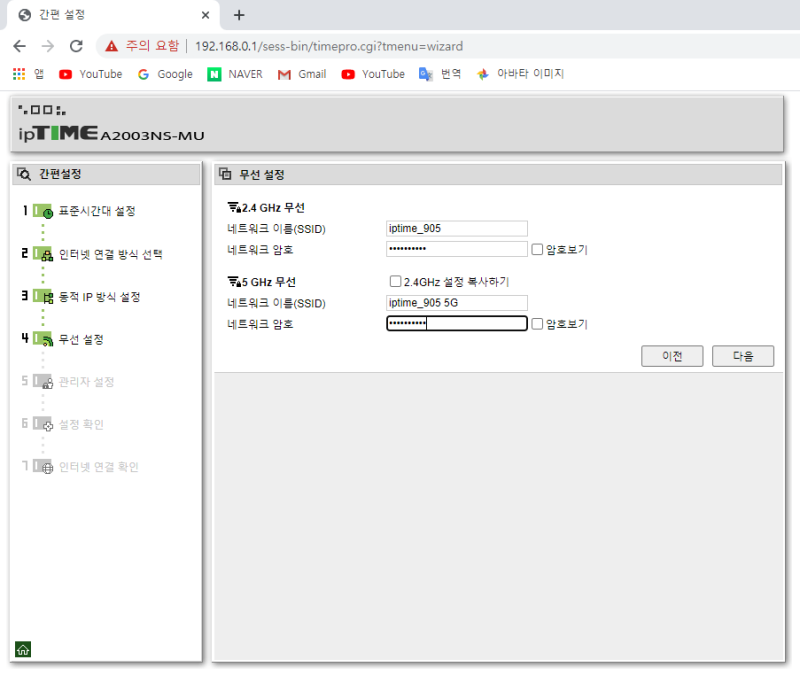Click the 주의 요함 warning icon
Screen dimensions: 800x675
pos(111,45)
